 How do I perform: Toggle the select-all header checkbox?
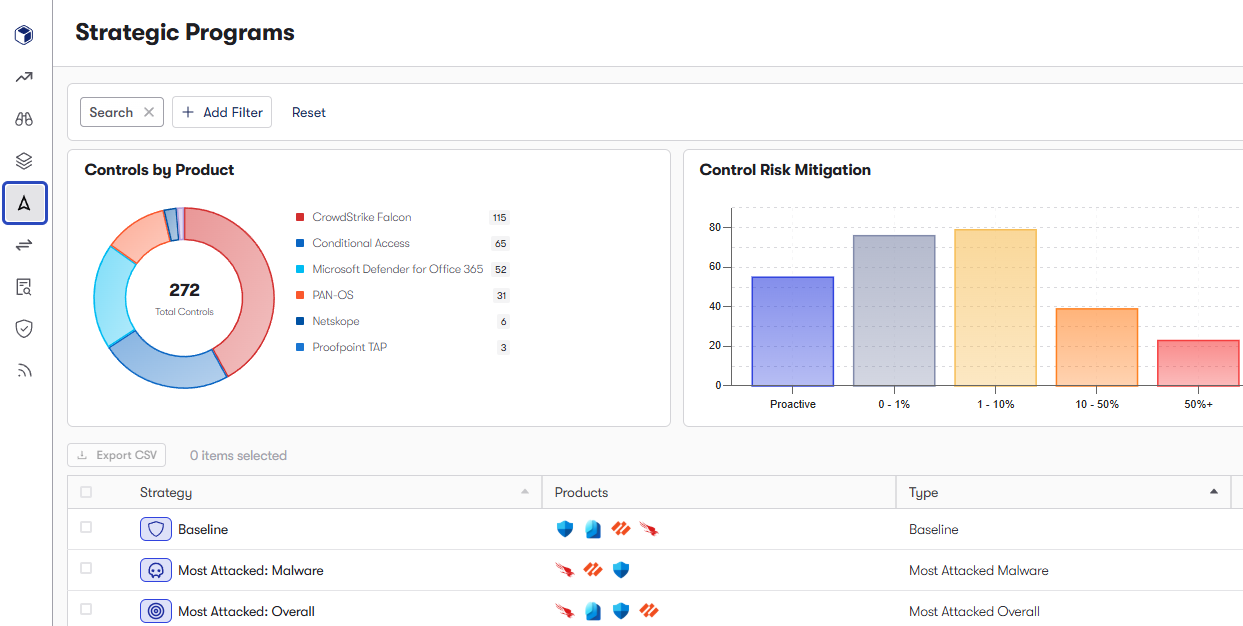coord(86,492)
